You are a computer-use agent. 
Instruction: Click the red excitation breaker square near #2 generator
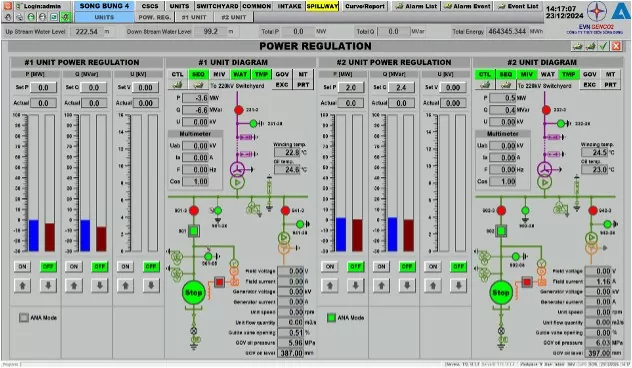click(527, 282)
